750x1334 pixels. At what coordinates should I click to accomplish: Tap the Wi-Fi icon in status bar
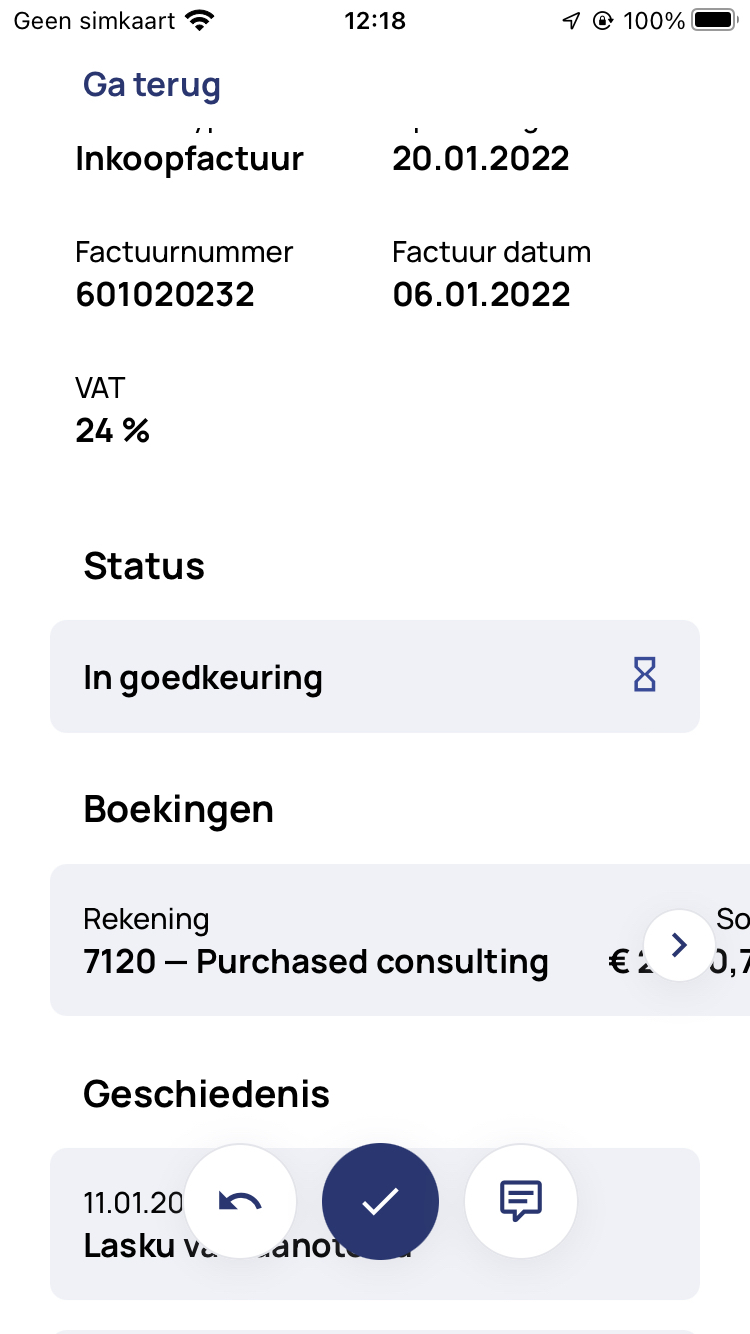[201, 21]
